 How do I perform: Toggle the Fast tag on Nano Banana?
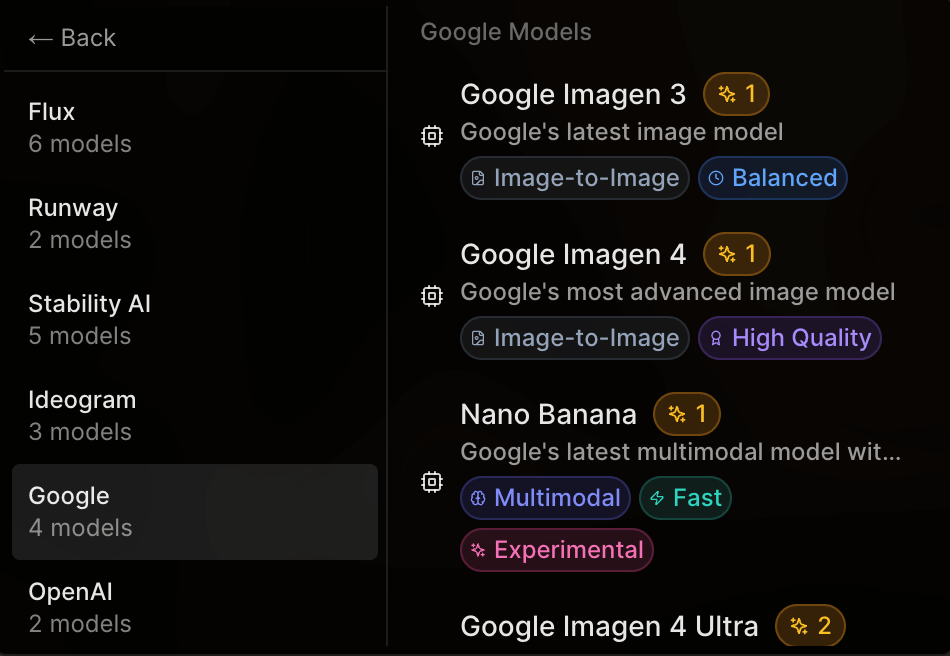pos(685,498)
